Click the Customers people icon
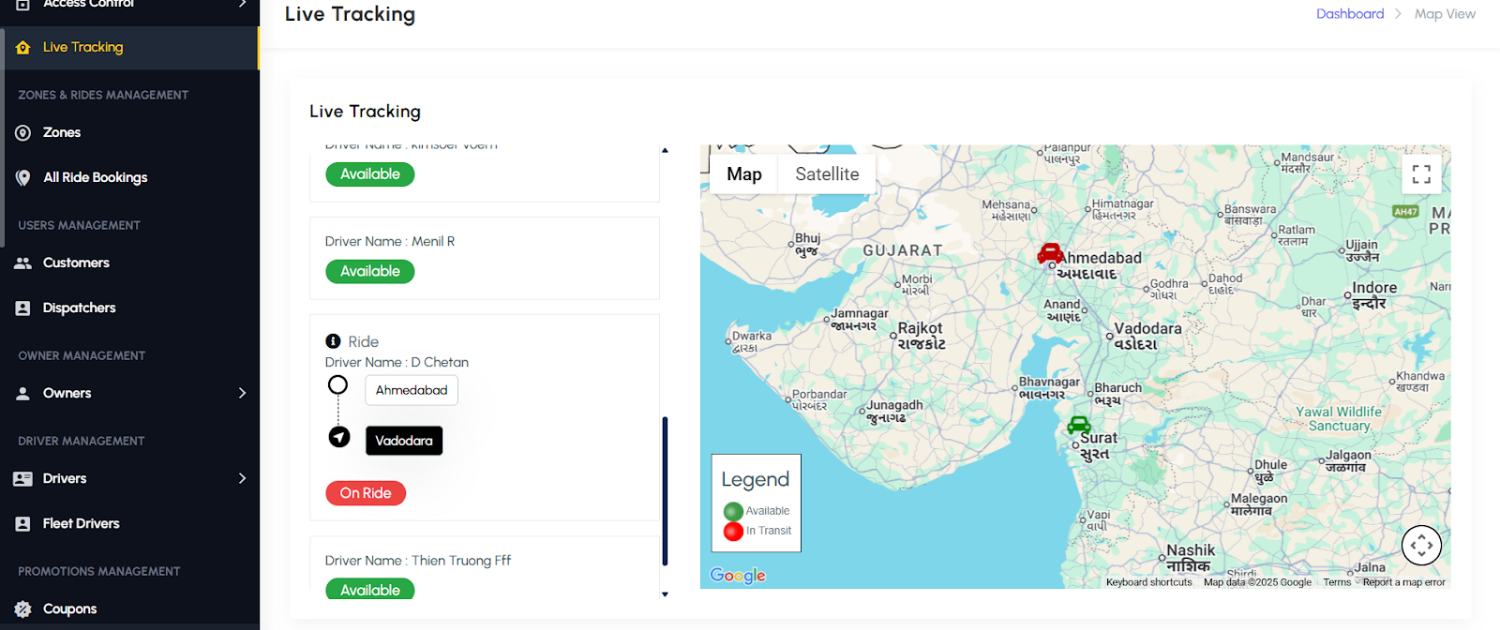 [x=23, y=263]
